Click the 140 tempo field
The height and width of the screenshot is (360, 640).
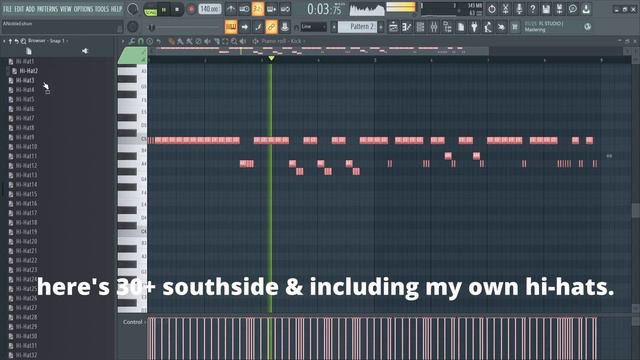click(x=210, y=9)
